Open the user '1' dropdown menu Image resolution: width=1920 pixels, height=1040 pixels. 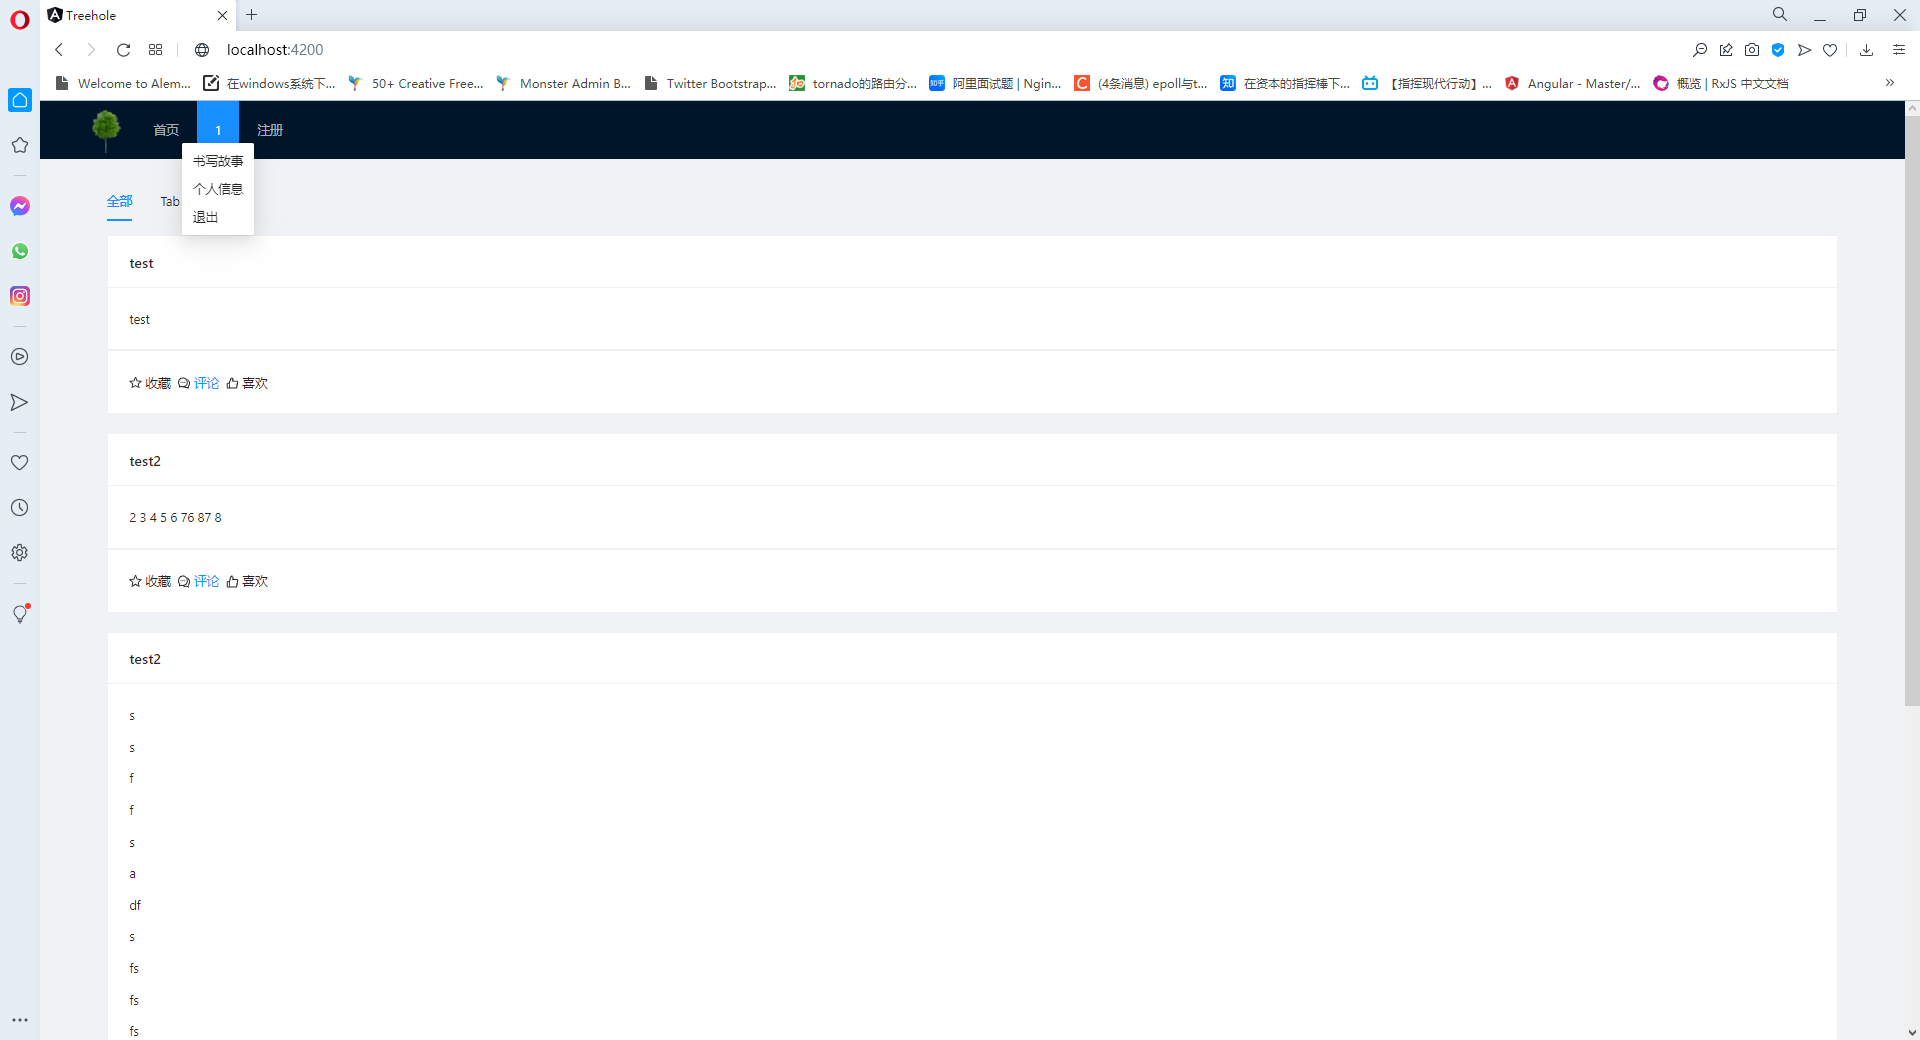(x=218, y=130)
